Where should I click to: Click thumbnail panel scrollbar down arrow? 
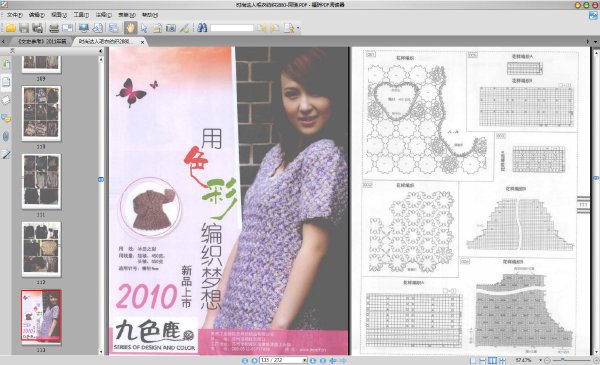click(x=101, y=352)
